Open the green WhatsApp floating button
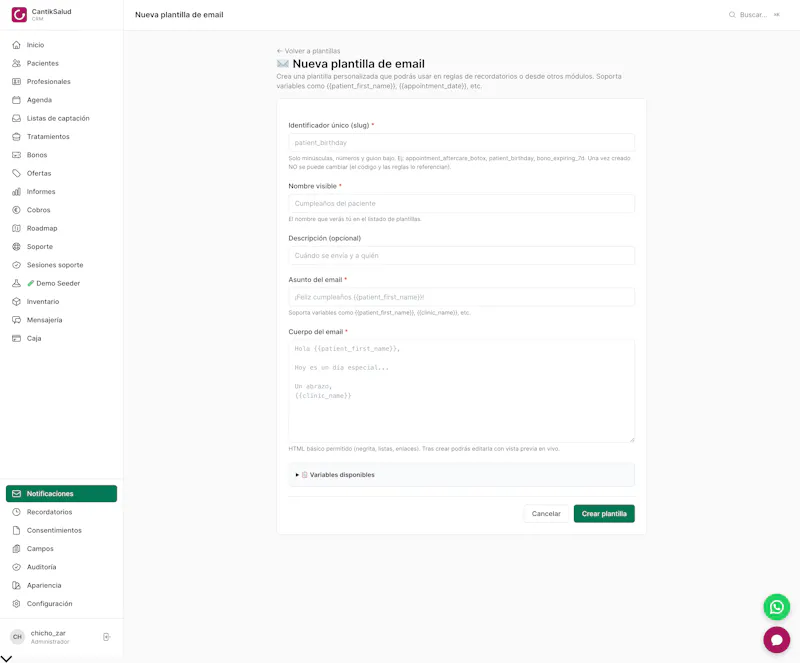Screen dimensions: 800x663 click(777, 607)
